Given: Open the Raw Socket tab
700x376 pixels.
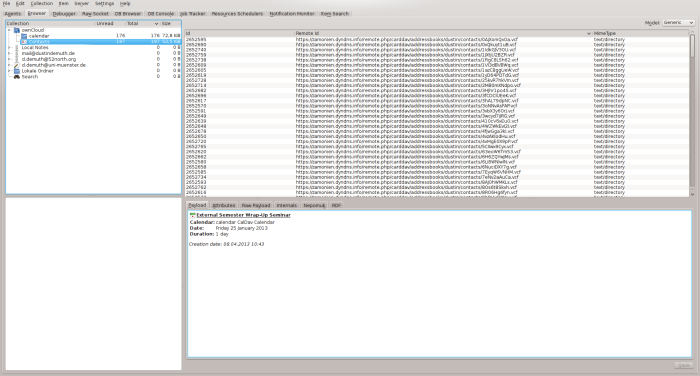Looking at the screenshot, I should [95, 14].
